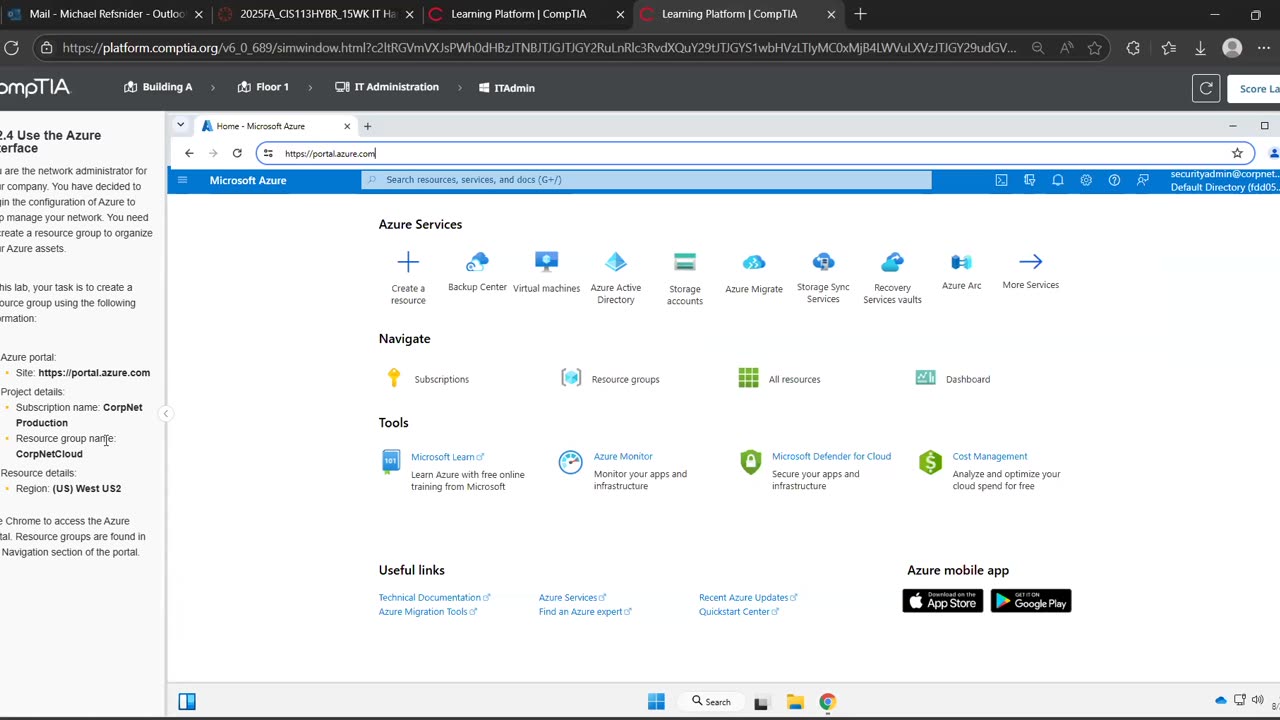The height and width of the screenshot is (720, 1280).
Task: Open File Explorer from the taskbar
Action: coord(795,702)
